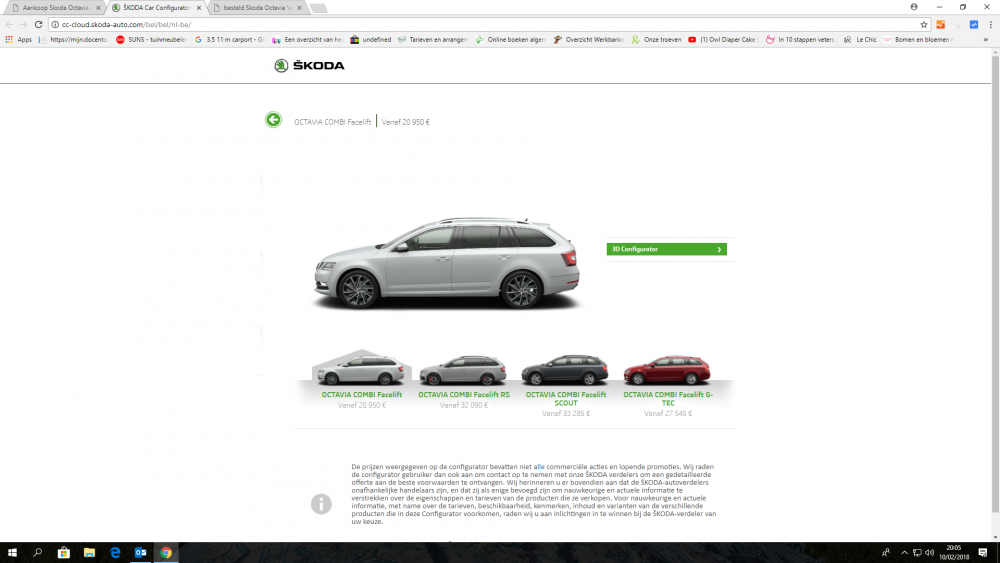
Task: Open the Apps bookmarks shortcut
Action: point(18,40)
